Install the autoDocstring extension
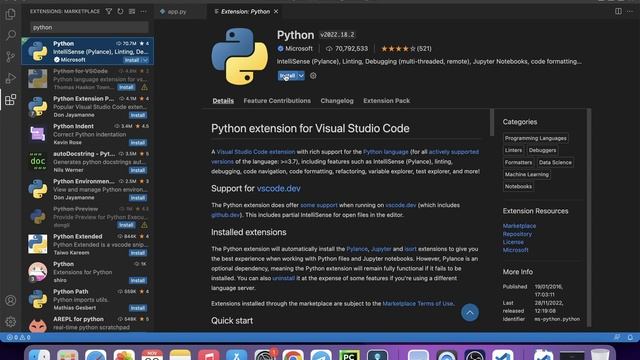Image resolution: width=640 pixels, height=360 pixels. click(138, 170)
